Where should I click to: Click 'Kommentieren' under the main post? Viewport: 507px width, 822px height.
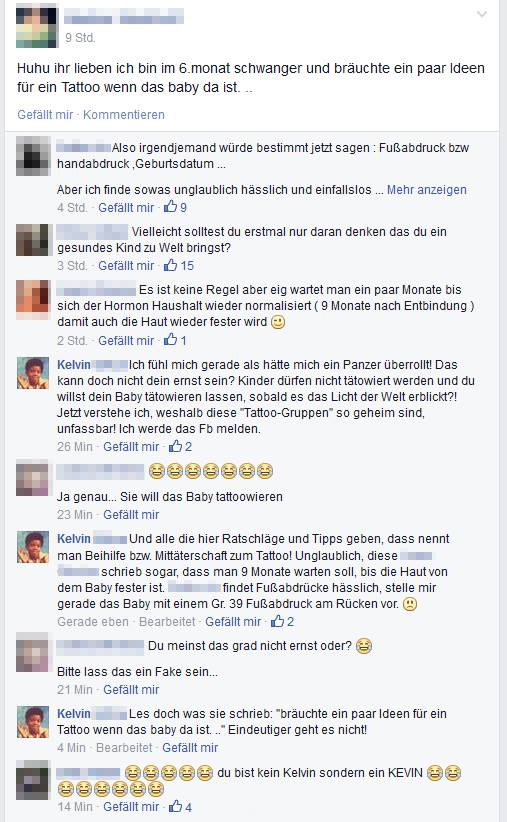[124, 114]
